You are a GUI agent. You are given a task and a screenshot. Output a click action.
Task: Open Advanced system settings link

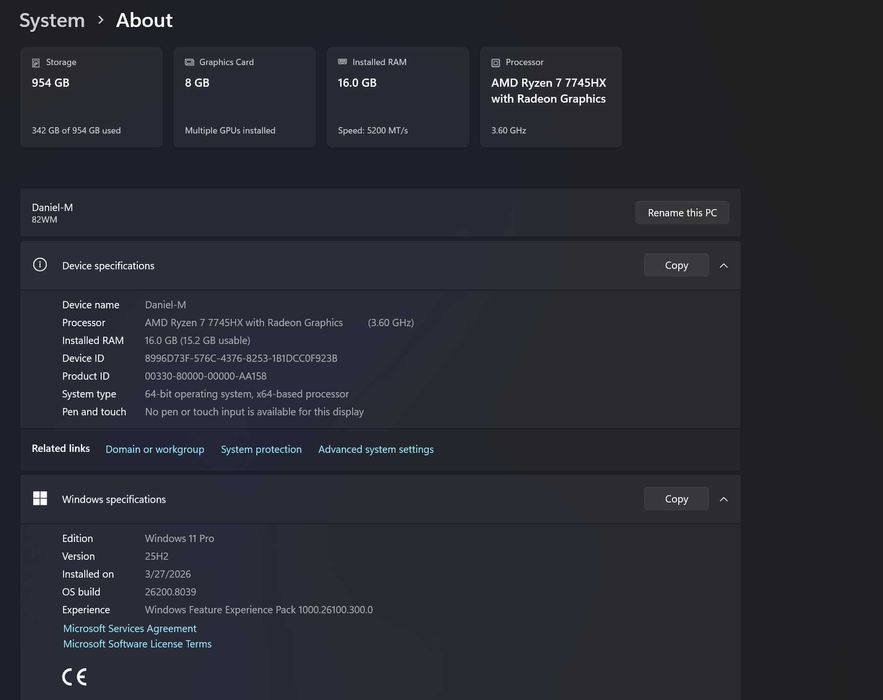[376, 449]
